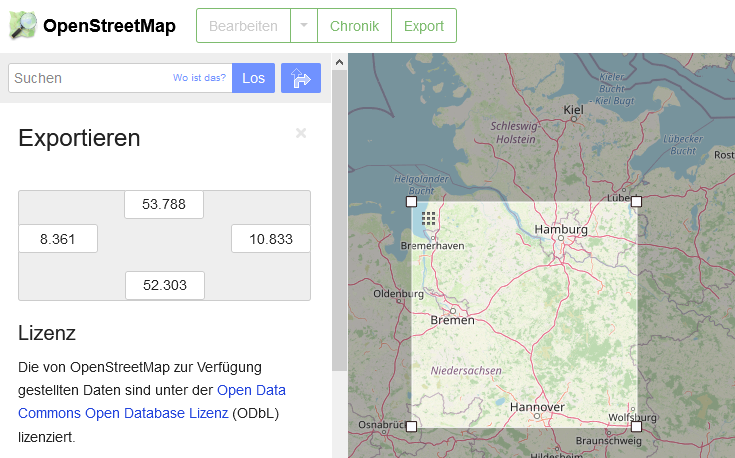Image resolution: width=735 pixels, height=458 pixels.
Task: Click the Lübecker Bucht label
Action: pyautogui.click(x=683, y=145)
